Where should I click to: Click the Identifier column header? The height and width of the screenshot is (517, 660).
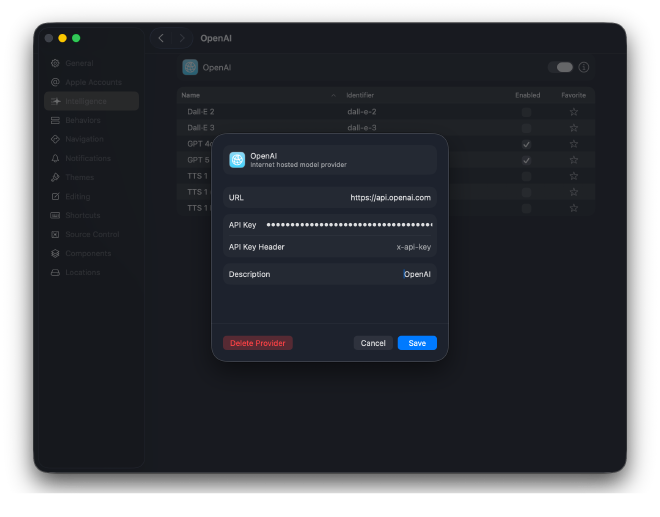click(360, 95)
